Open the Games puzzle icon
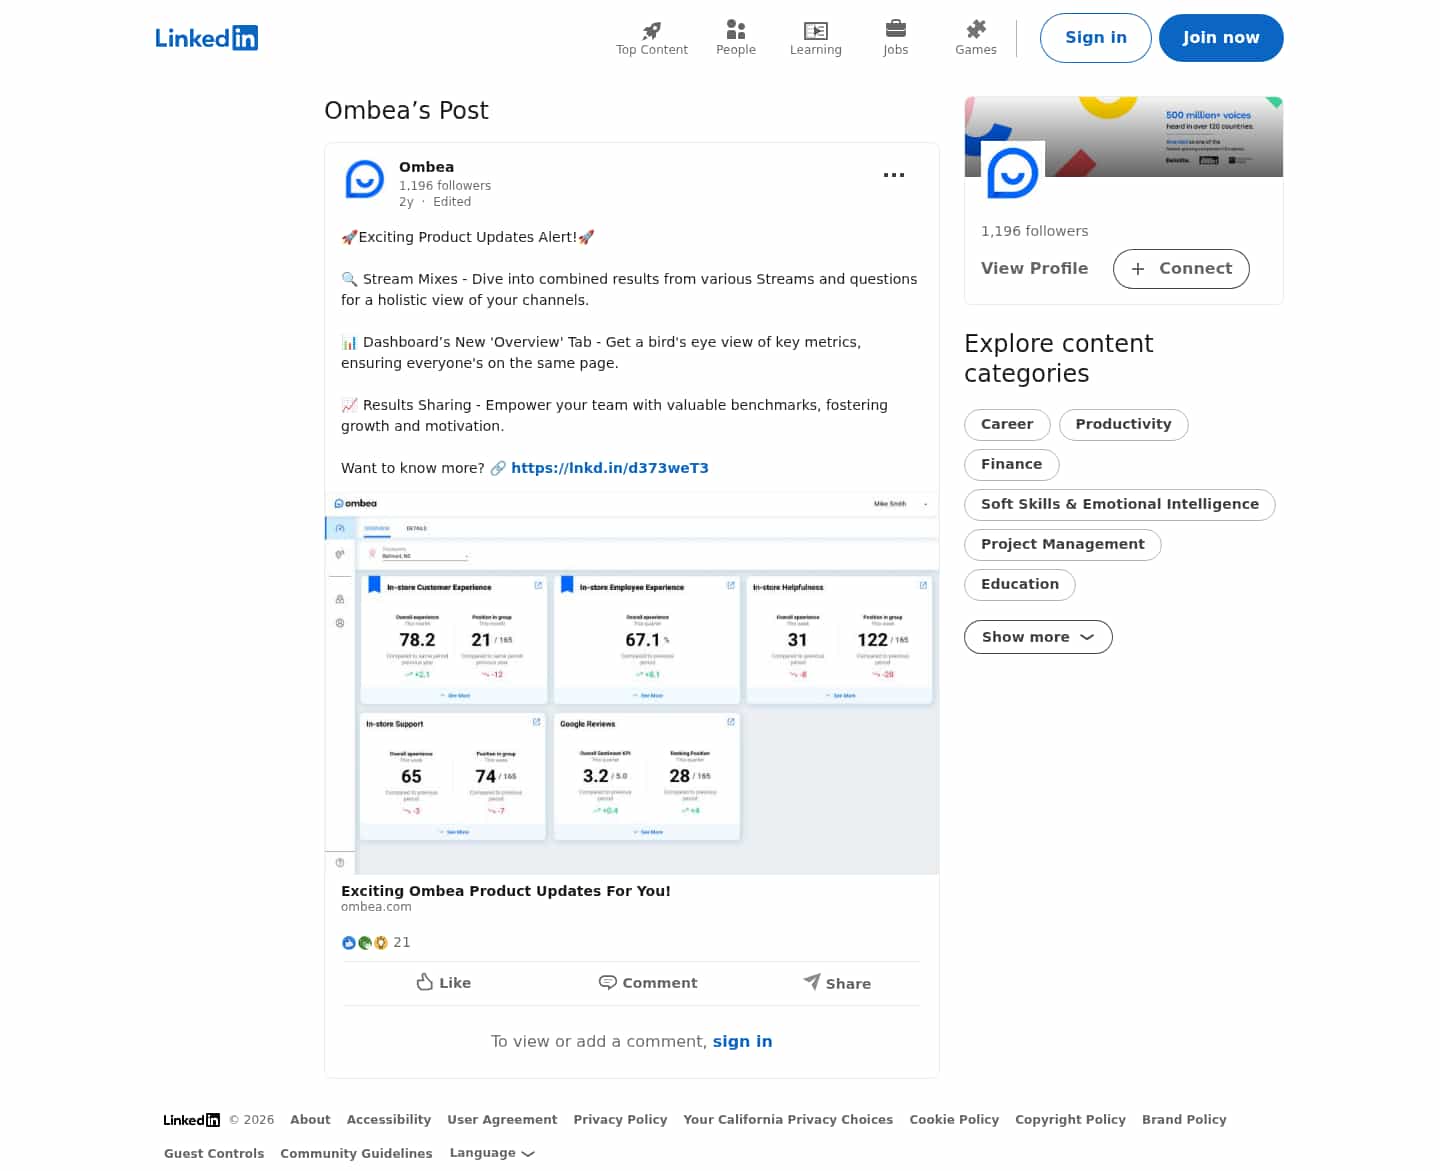This screenshot has width=1440, height=1171. click(976, 29)
